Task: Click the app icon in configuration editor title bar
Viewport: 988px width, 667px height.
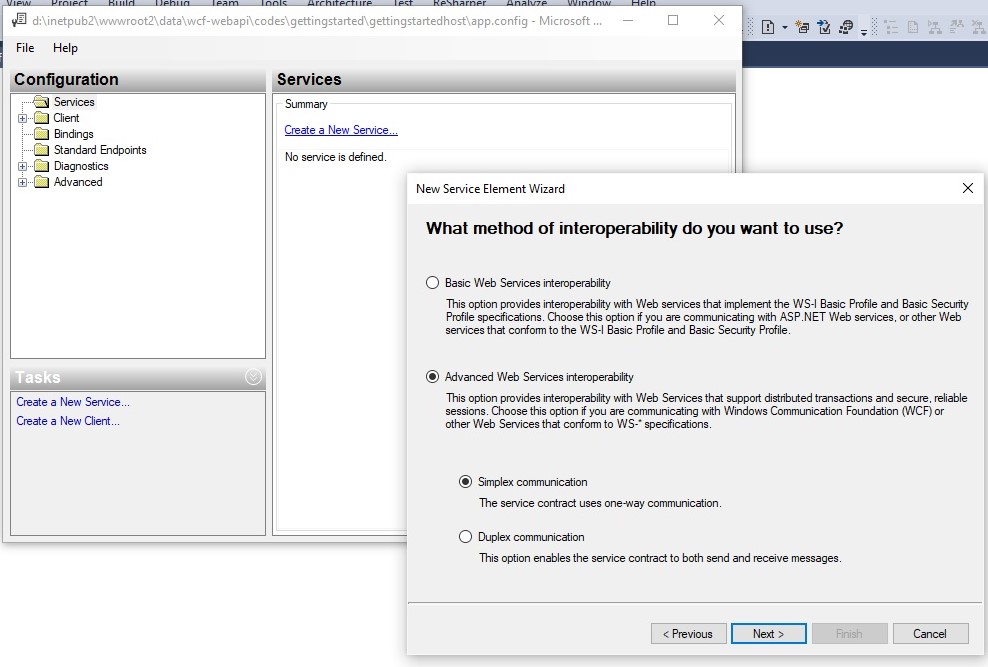Action: click(x=18, y=20)
